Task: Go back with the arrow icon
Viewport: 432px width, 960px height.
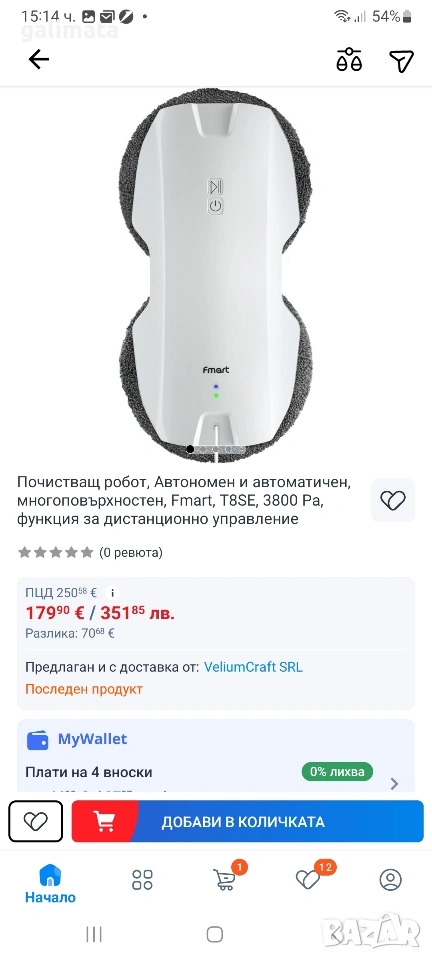Action: coord(39,59)
